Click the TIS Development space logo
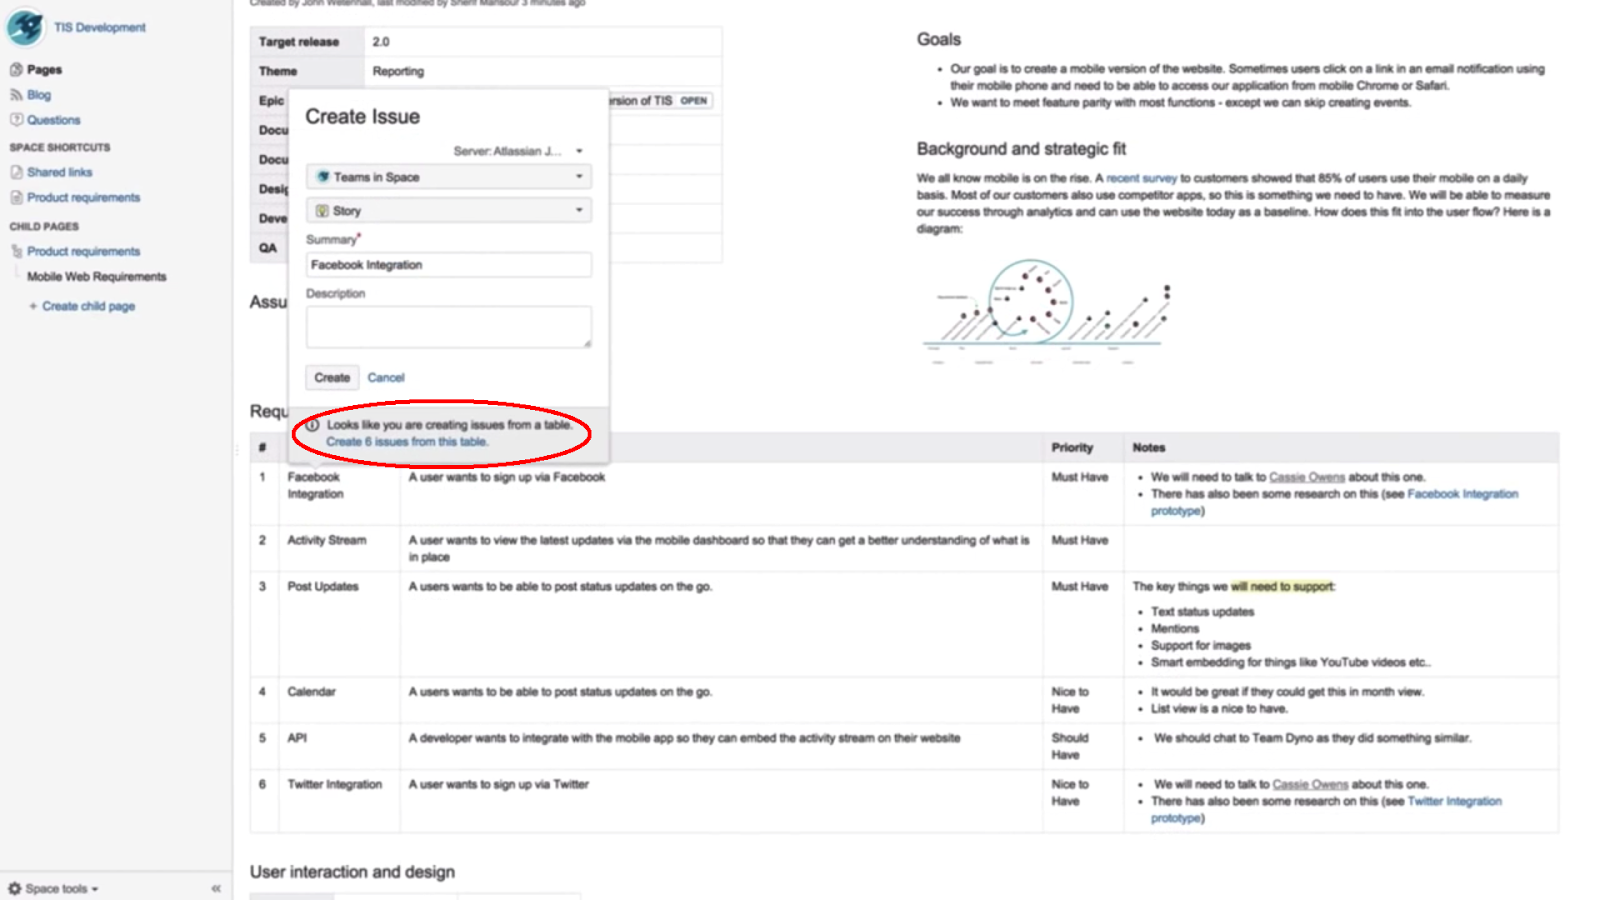Image resolution: width=1600 pixels, height=900 pixels. [x=25, y=27]
